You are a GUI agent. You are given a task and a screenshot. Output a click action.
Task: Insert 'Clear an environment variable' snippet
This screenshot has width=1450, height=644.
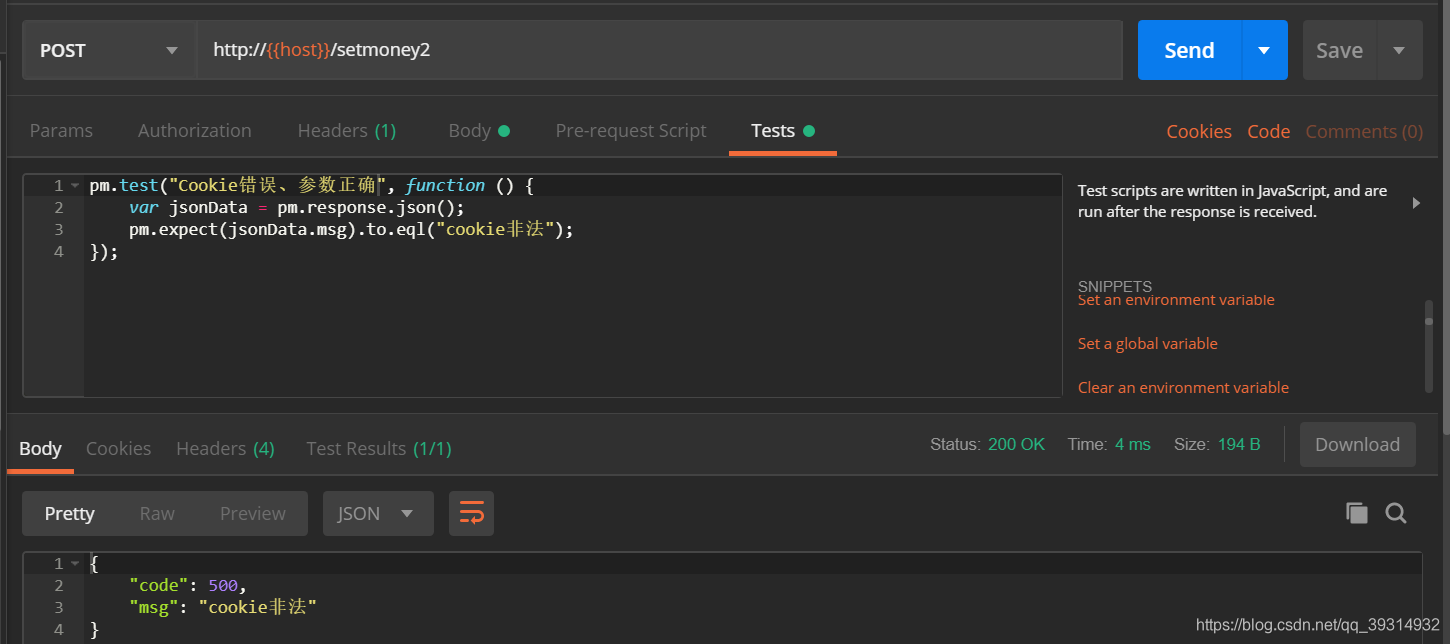click(1183, 387)
